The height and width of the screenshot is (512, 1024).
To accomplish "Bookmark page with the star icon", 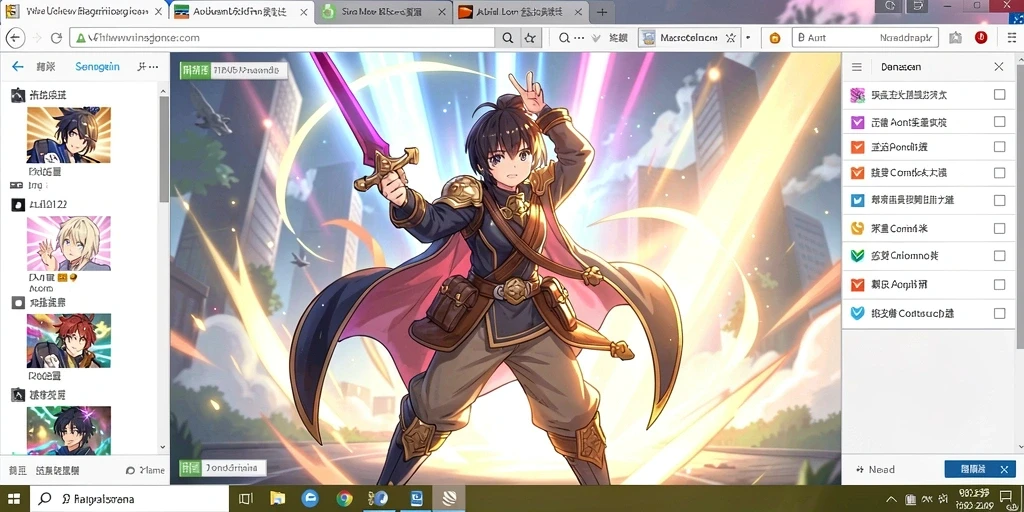I will 530,38.
